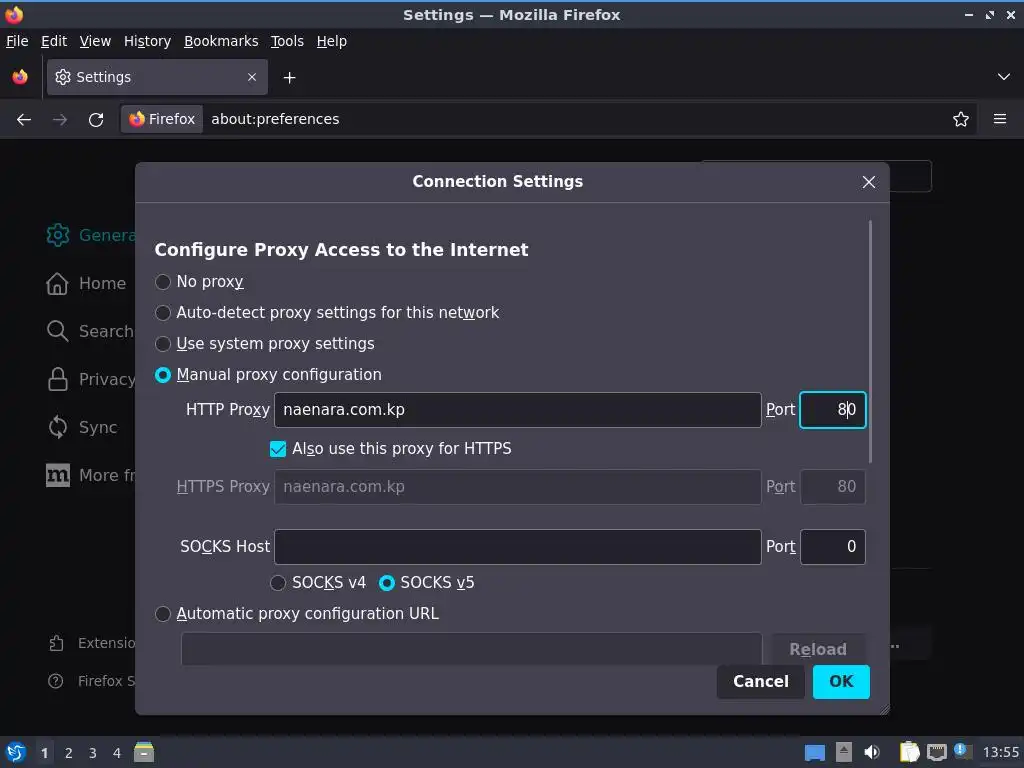The width and height of the screenshot is (1024, 768).
Task: Click the Cancel button
Action: pyautogui.click(x=761, y=682)
